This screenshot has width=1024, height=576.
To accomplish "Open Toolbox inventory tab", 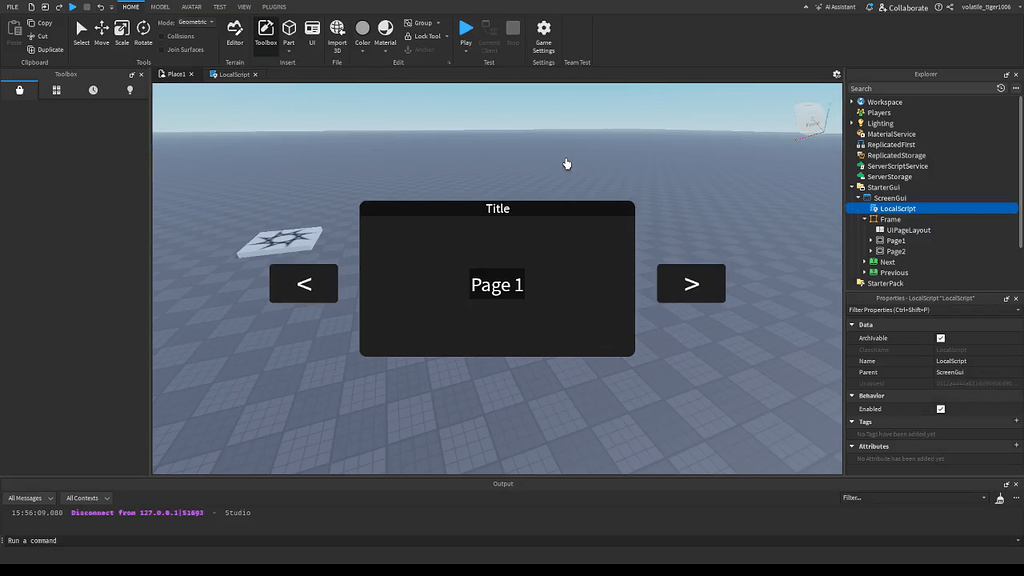I will [x=20, y=90].
